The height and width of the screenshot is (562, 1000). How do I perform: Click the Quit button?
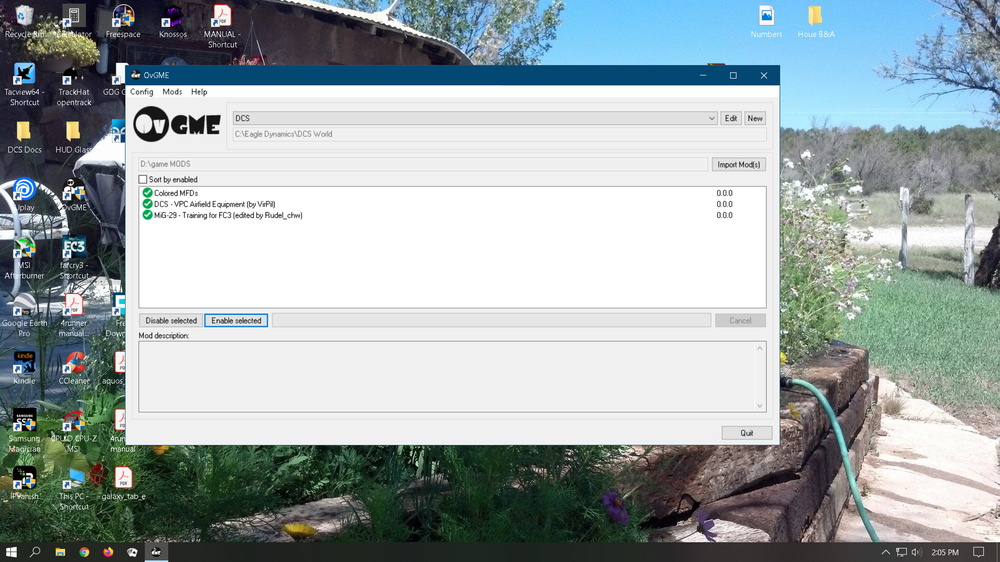pos(747,433)
